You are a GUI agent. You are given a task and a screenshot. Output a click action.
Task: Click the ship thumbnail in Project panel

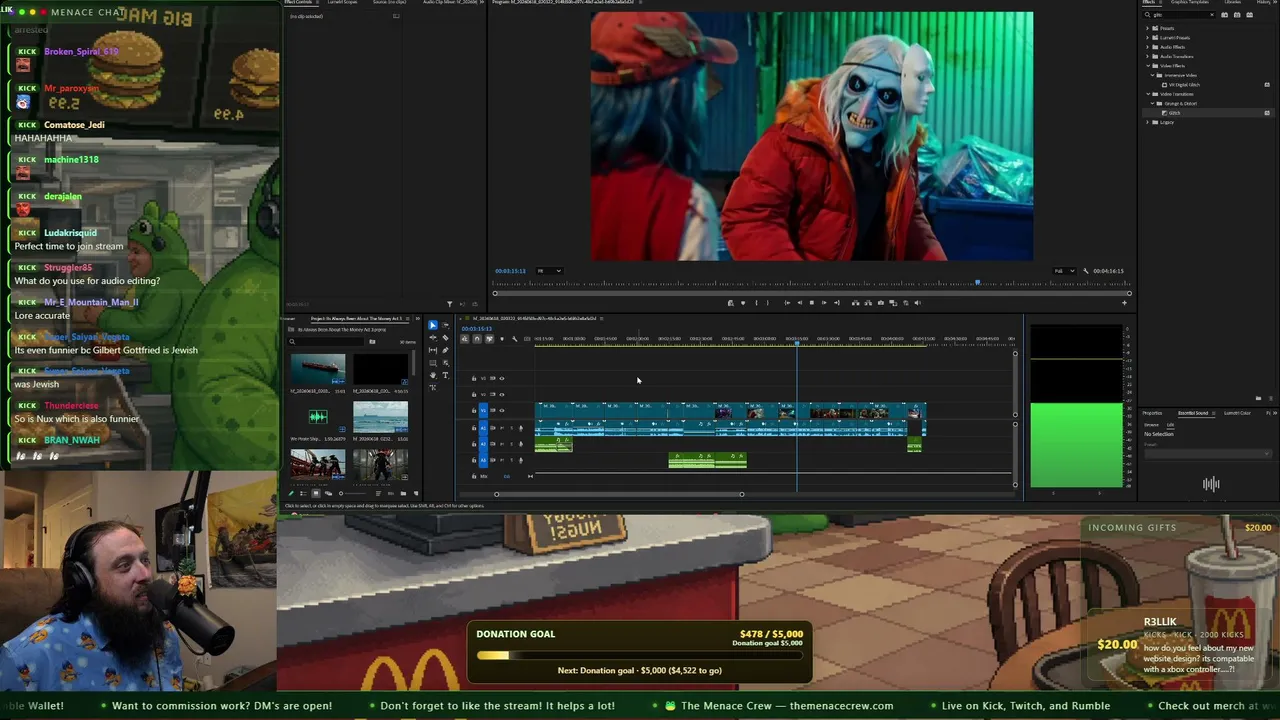(x=318, y=369)
